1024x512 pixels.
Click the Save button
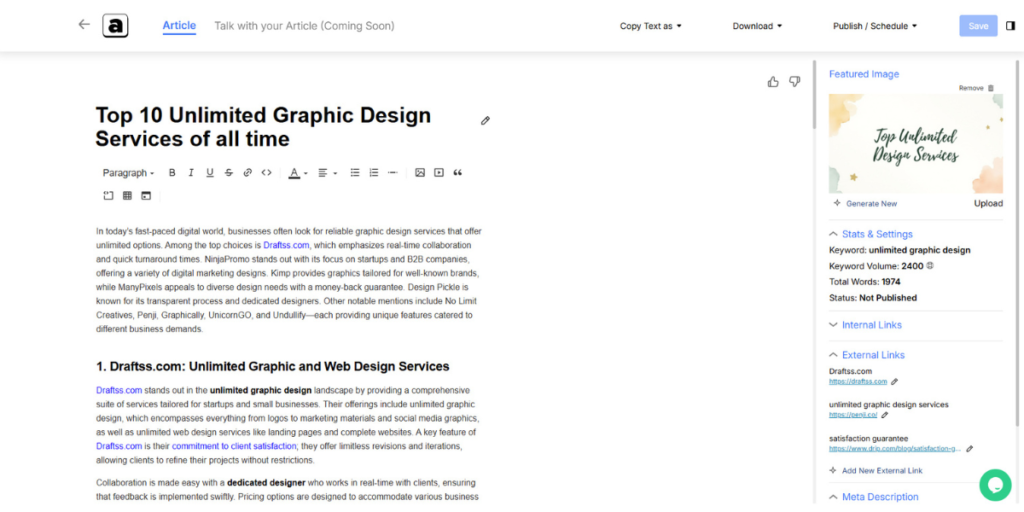click(978, 25)
